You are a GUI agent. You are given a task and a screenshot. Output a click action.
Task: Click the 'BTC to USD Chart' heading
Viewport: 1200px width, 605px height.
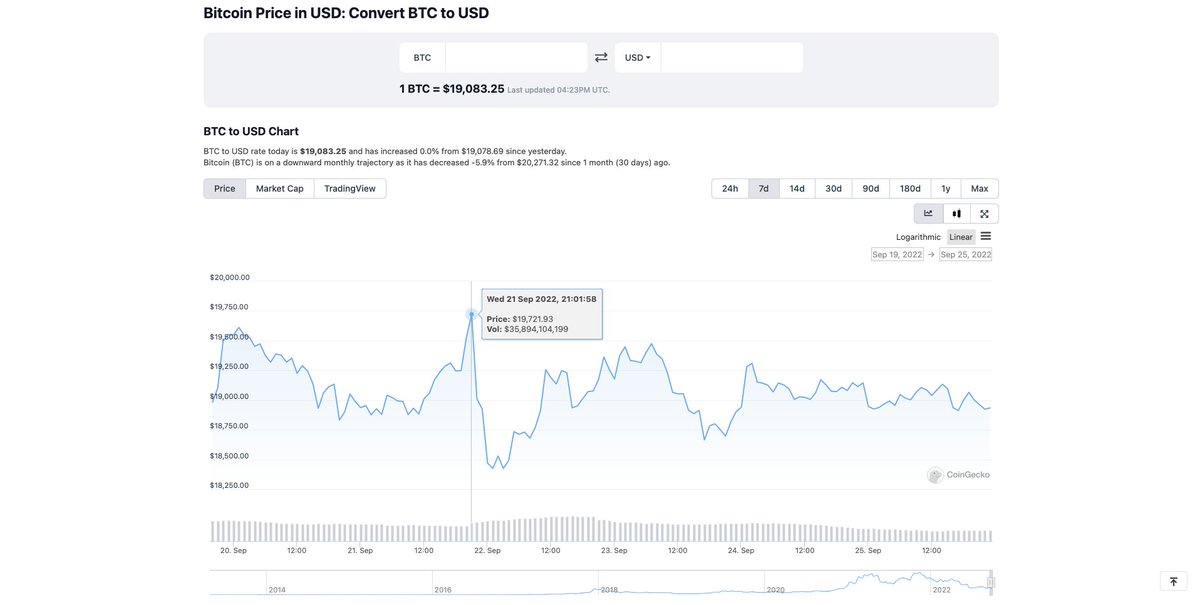click(251, 131)
